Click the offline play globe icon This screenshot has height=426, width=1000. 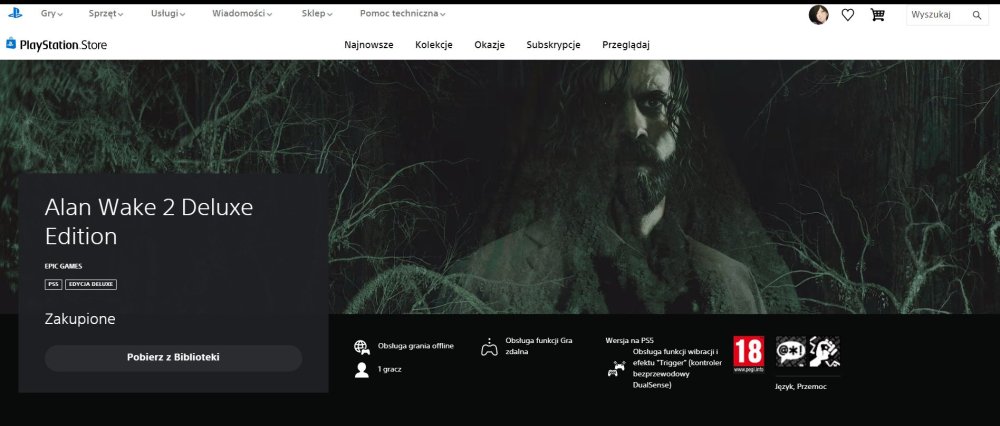coord(362,347)
